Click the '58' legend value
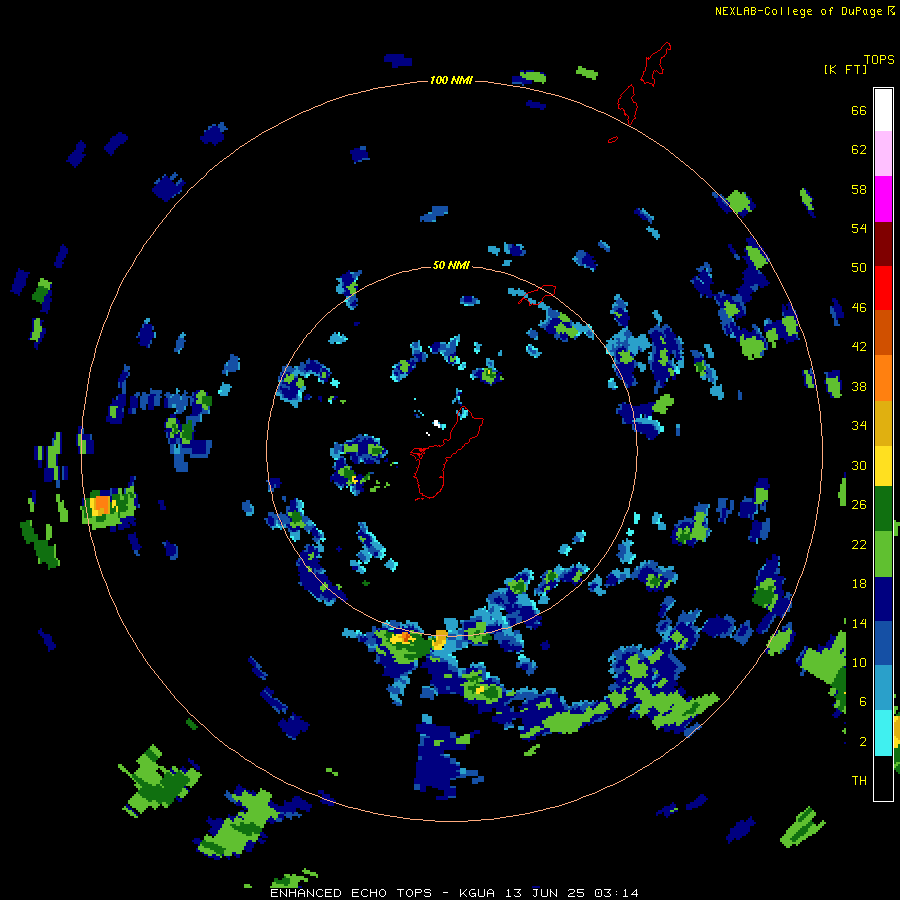The width and height of the screenshot is (900, 900). (859, 189)
